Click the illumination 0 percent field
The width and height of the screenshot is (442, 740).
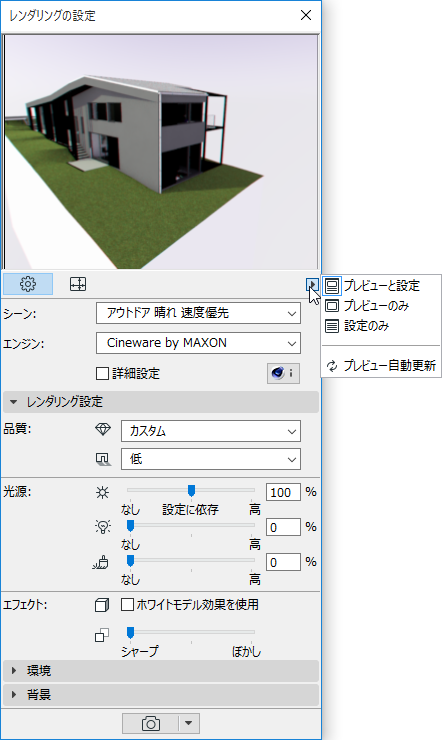[x=283, y=562]
